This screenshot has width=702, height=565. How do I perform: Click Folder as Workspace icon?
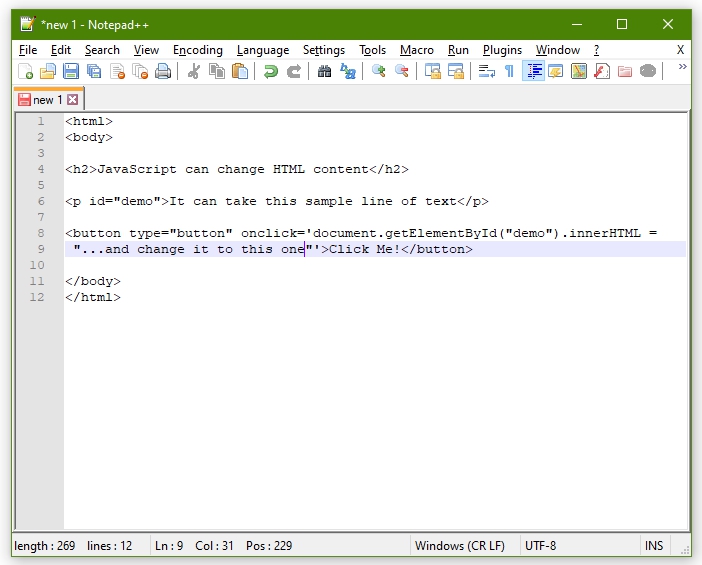625,72
